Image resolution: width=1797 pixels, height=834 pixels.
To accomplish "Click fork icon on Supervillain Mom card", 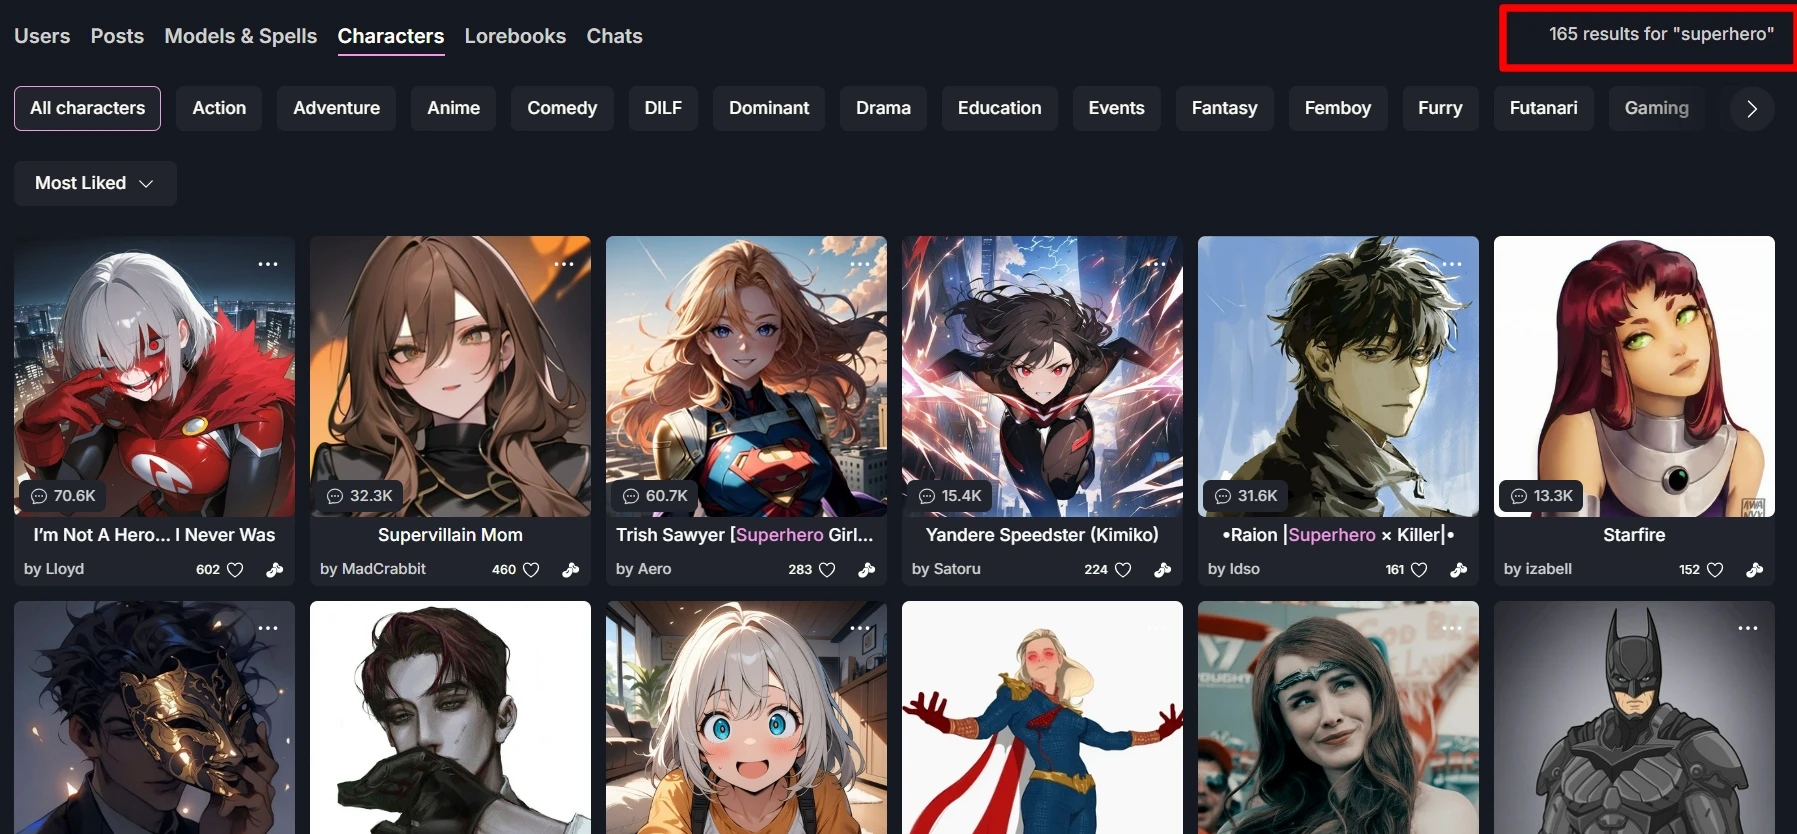I will pos(571,569).
